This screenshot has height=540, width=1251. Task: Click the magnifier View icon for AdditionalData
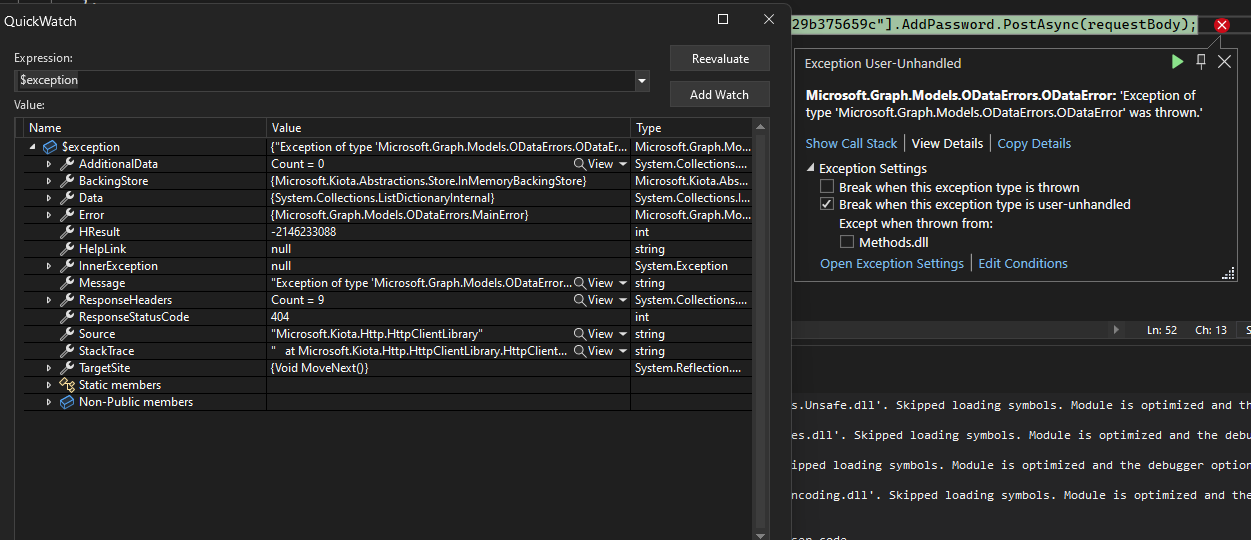pos(580,164)
